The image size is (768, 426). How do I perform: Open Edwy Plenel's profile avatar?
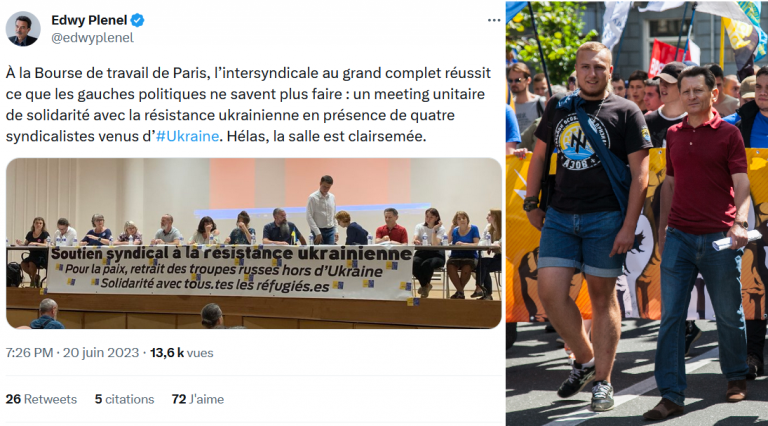[x=23, y=28]
